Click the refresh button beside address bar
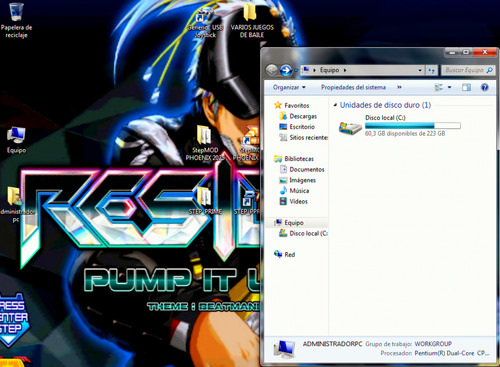The height and width of the screenshot is (367, 500). point(431,70)
